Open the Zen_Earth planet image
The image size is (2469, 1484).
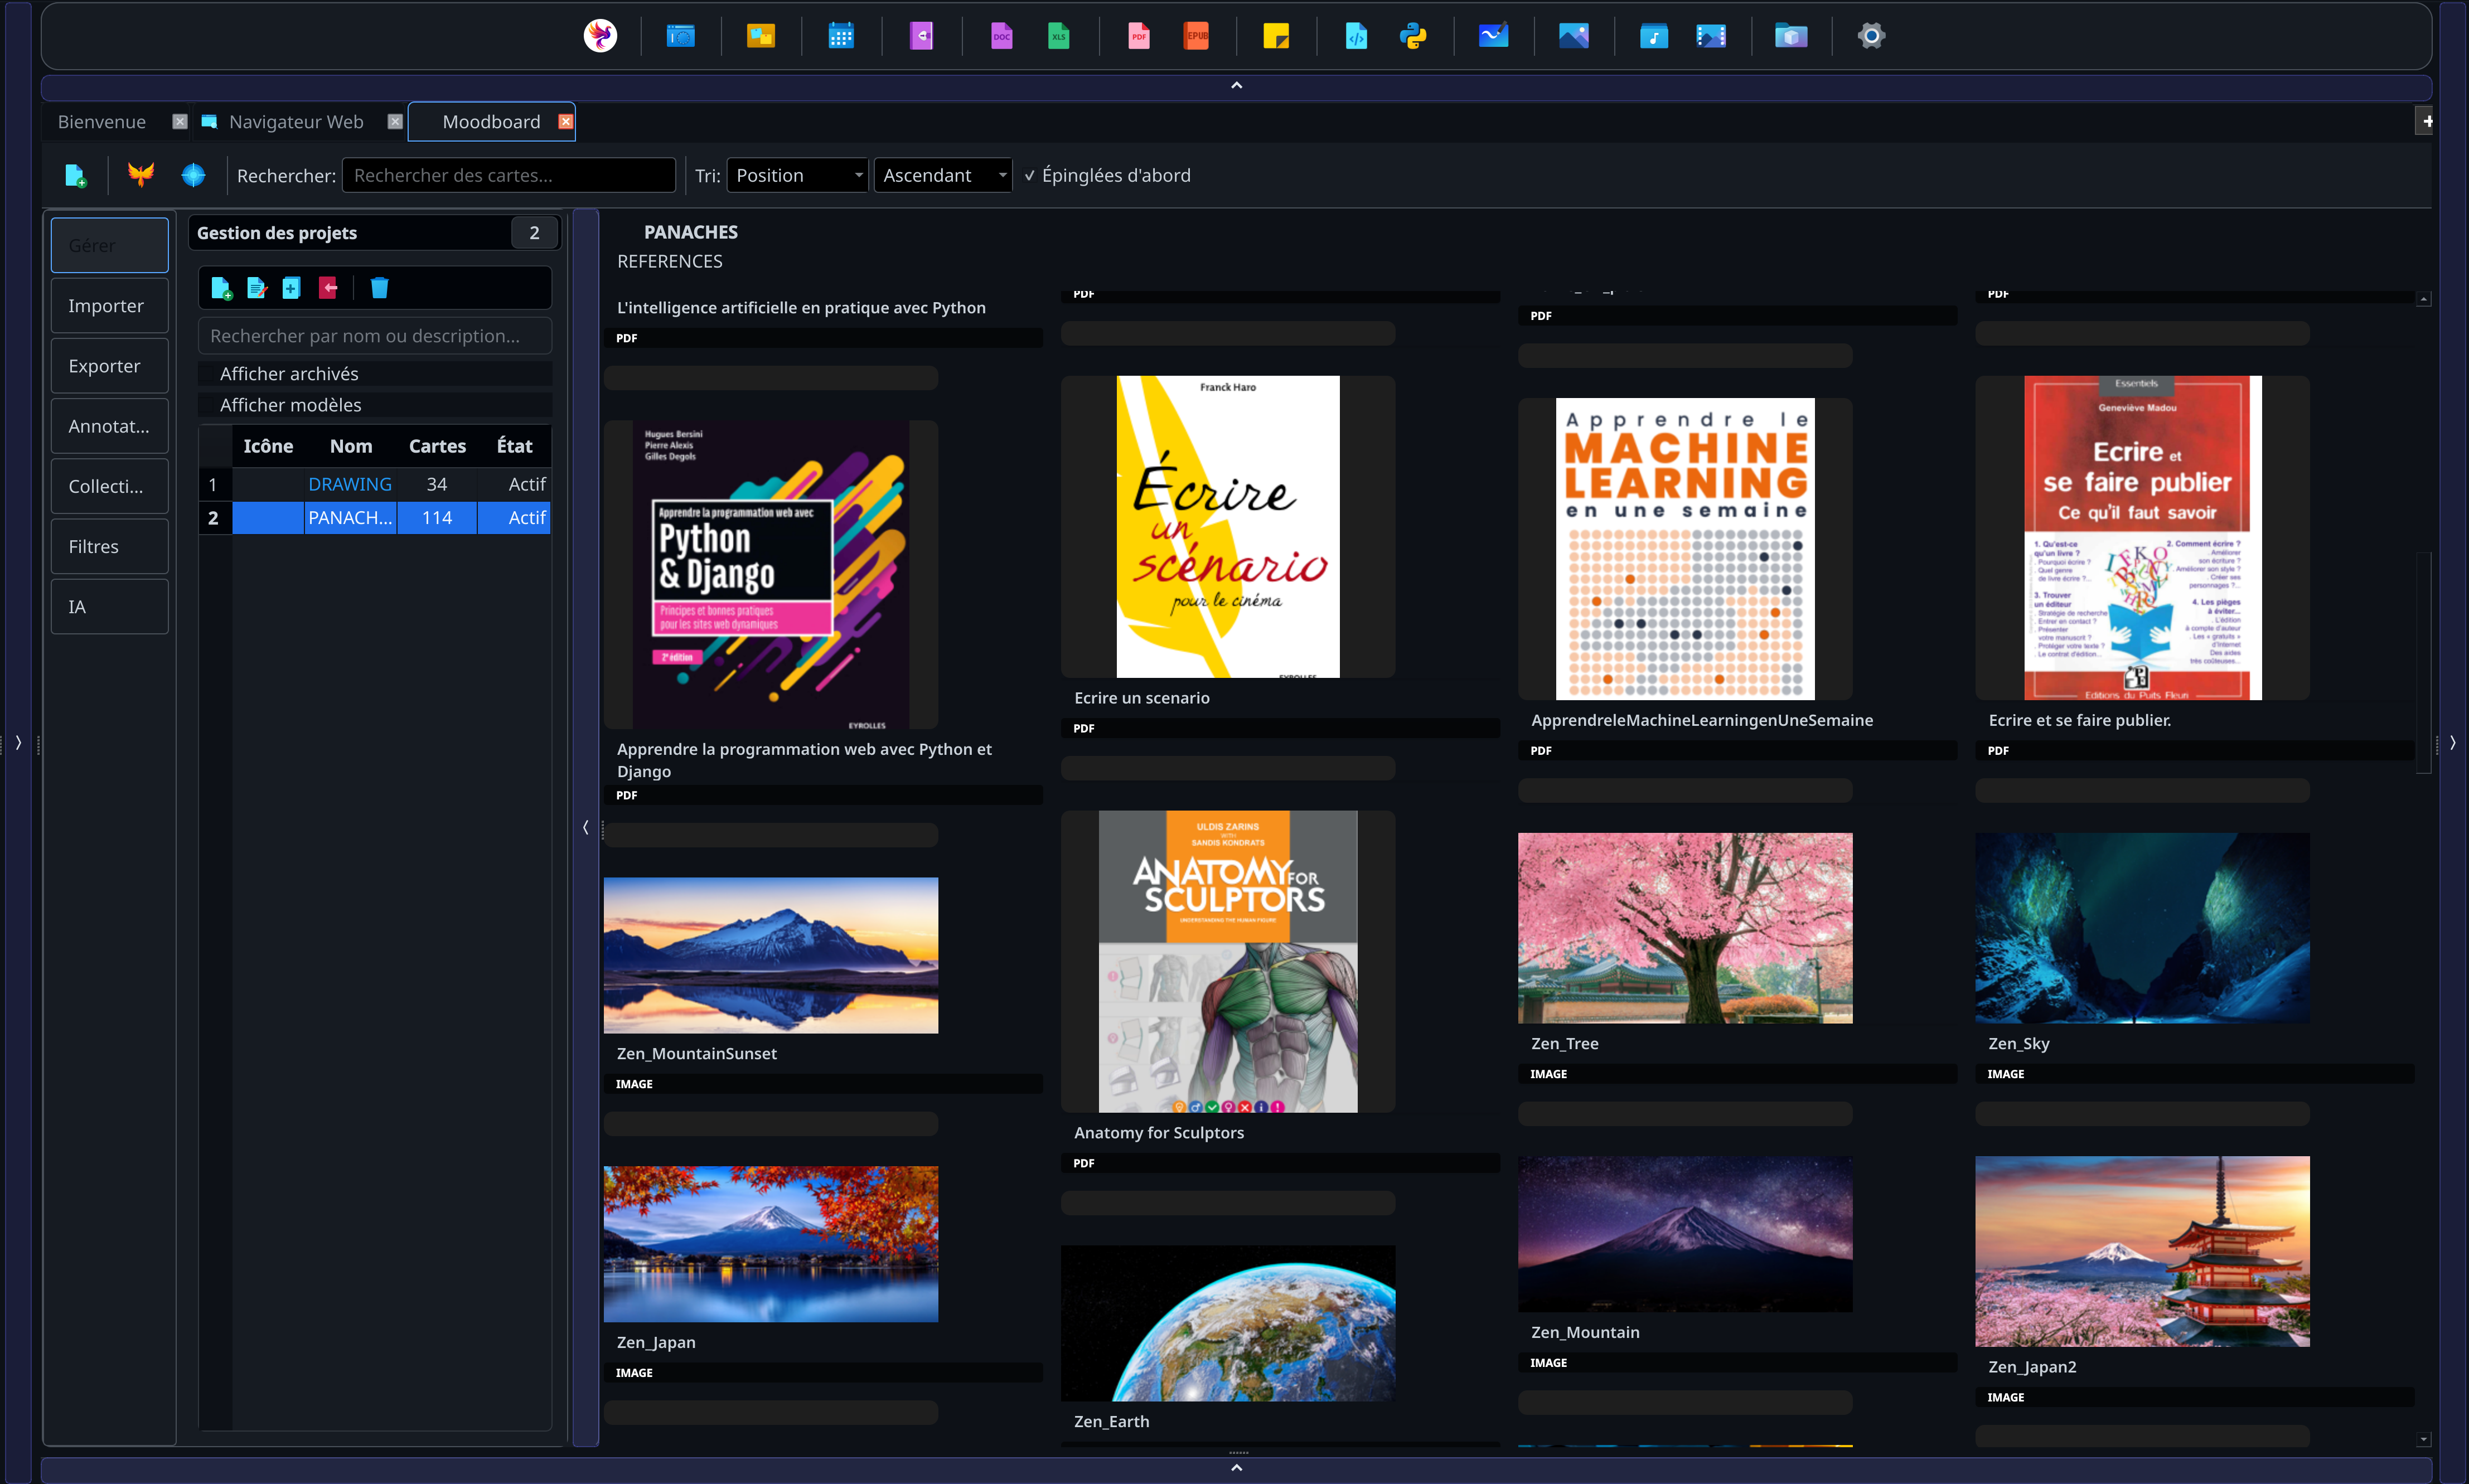pyautogui.click(x=1228, y=1323)
